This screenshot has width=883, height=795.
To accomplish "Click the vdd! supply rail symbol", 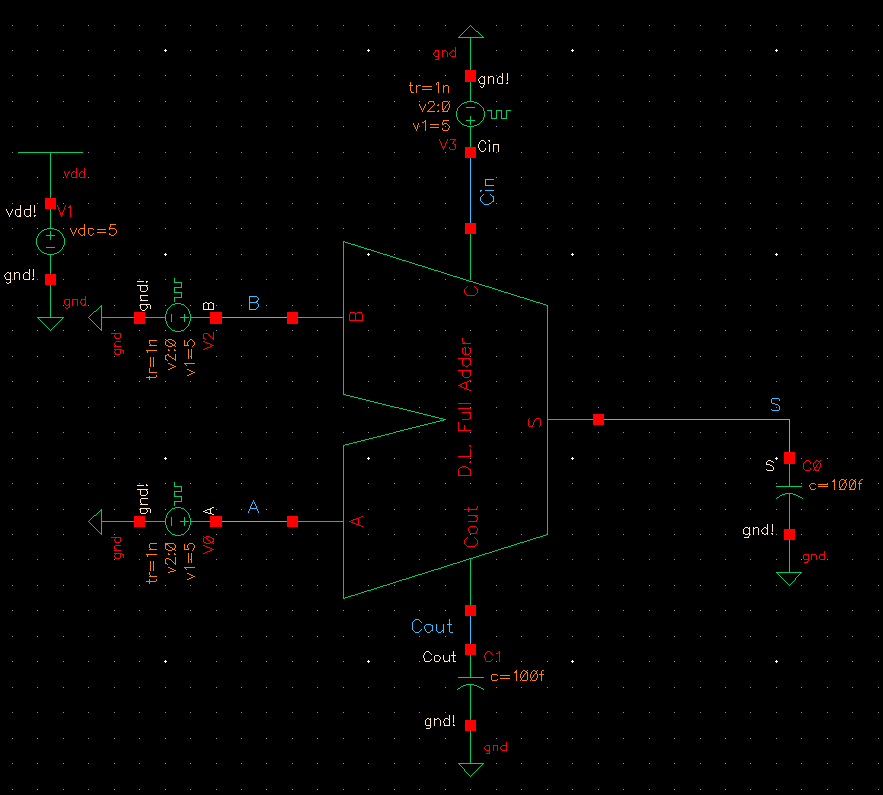I will coord(48,153).
